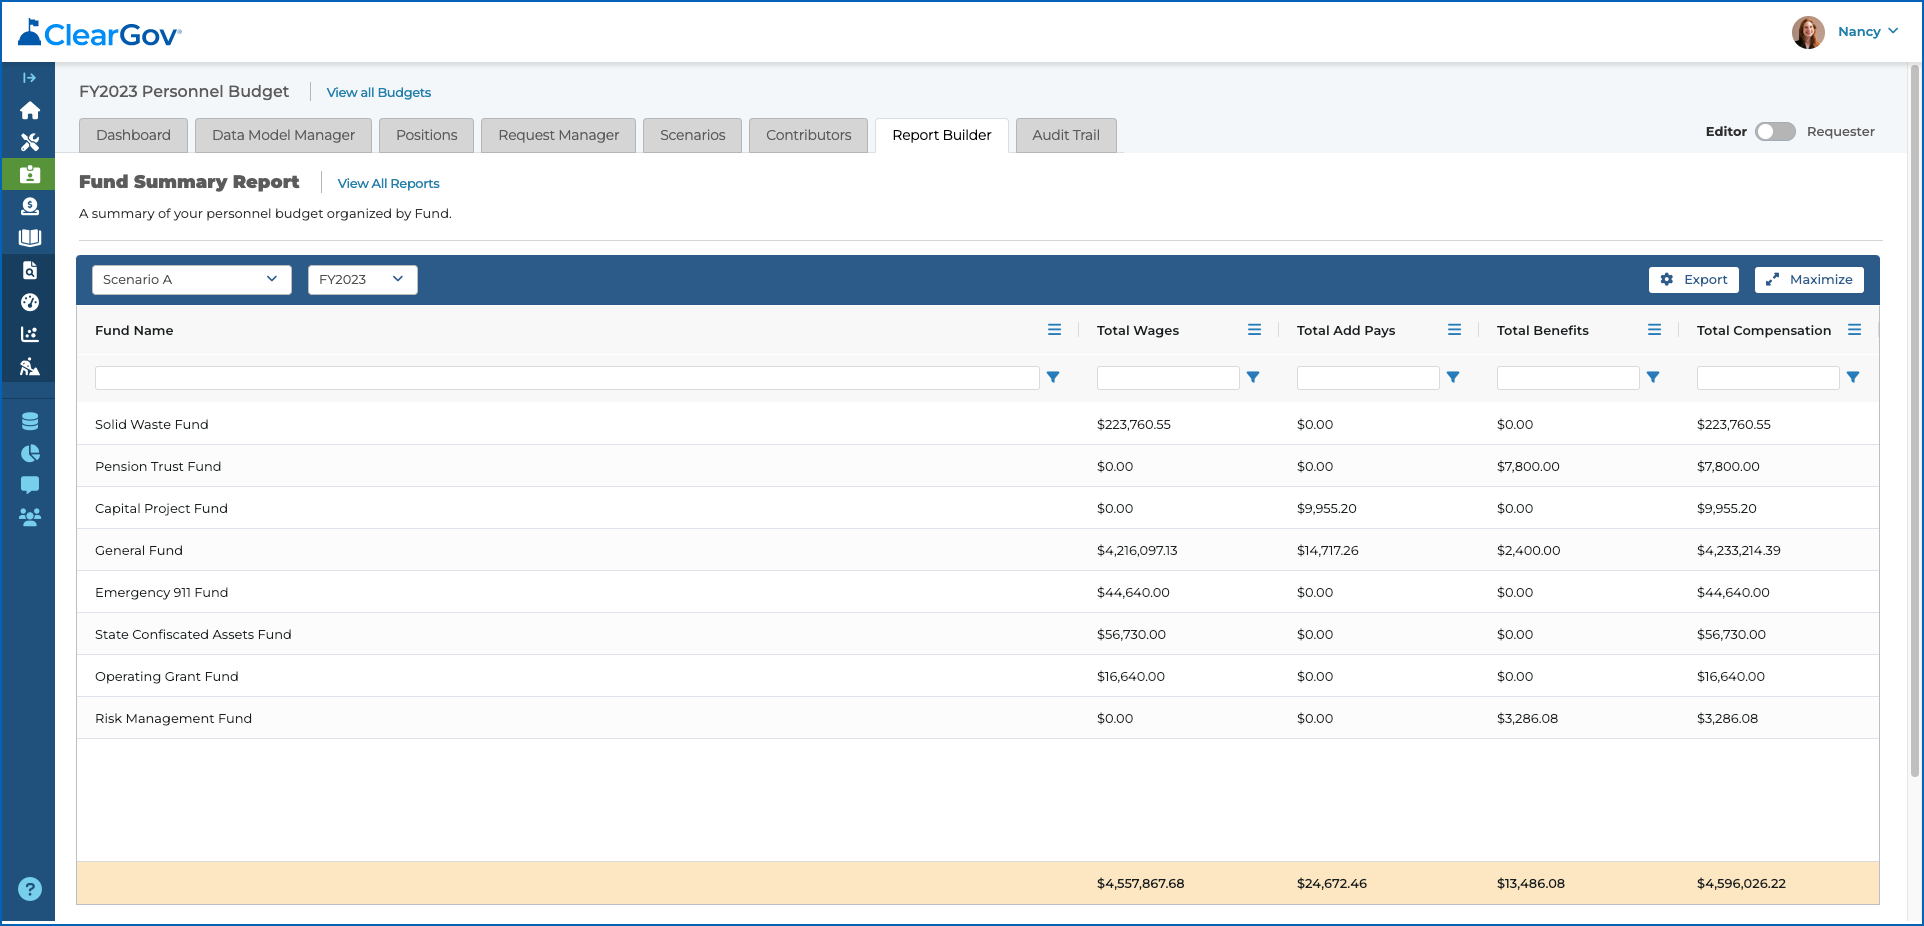Switch to the Positions tab
Viewport: 1924px width, 926px height.
click(426, 135)
